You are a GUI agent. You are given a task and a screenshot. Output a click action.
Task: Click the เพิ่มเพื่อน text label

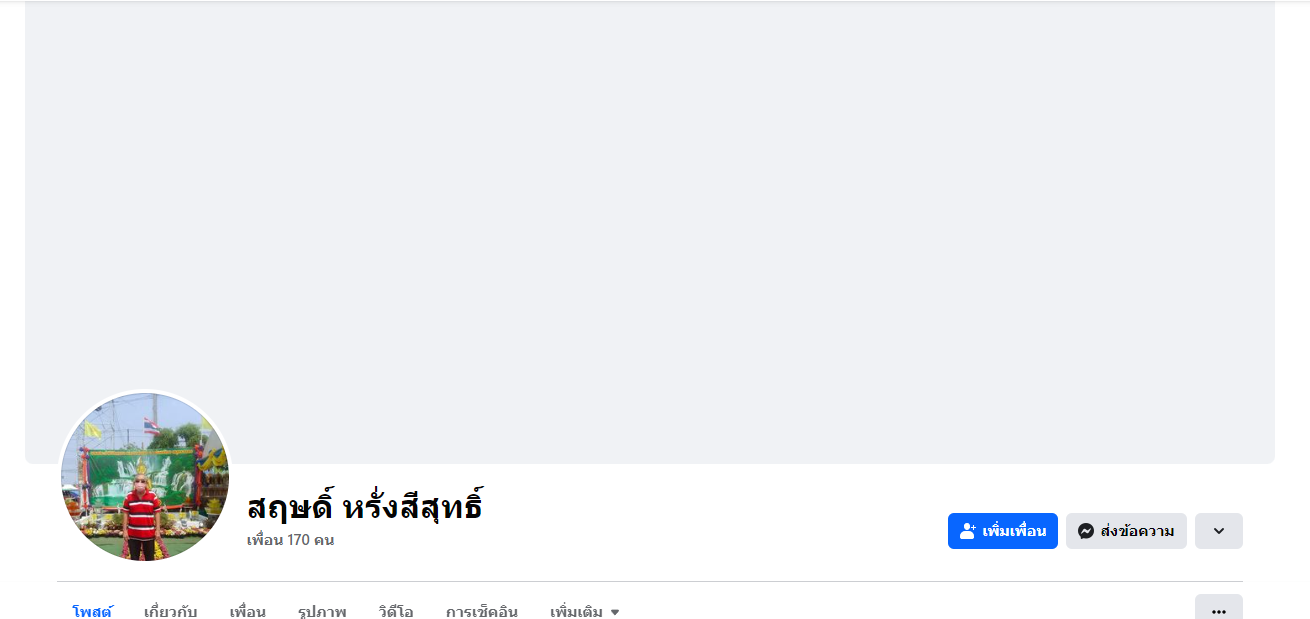point(1014,531)
